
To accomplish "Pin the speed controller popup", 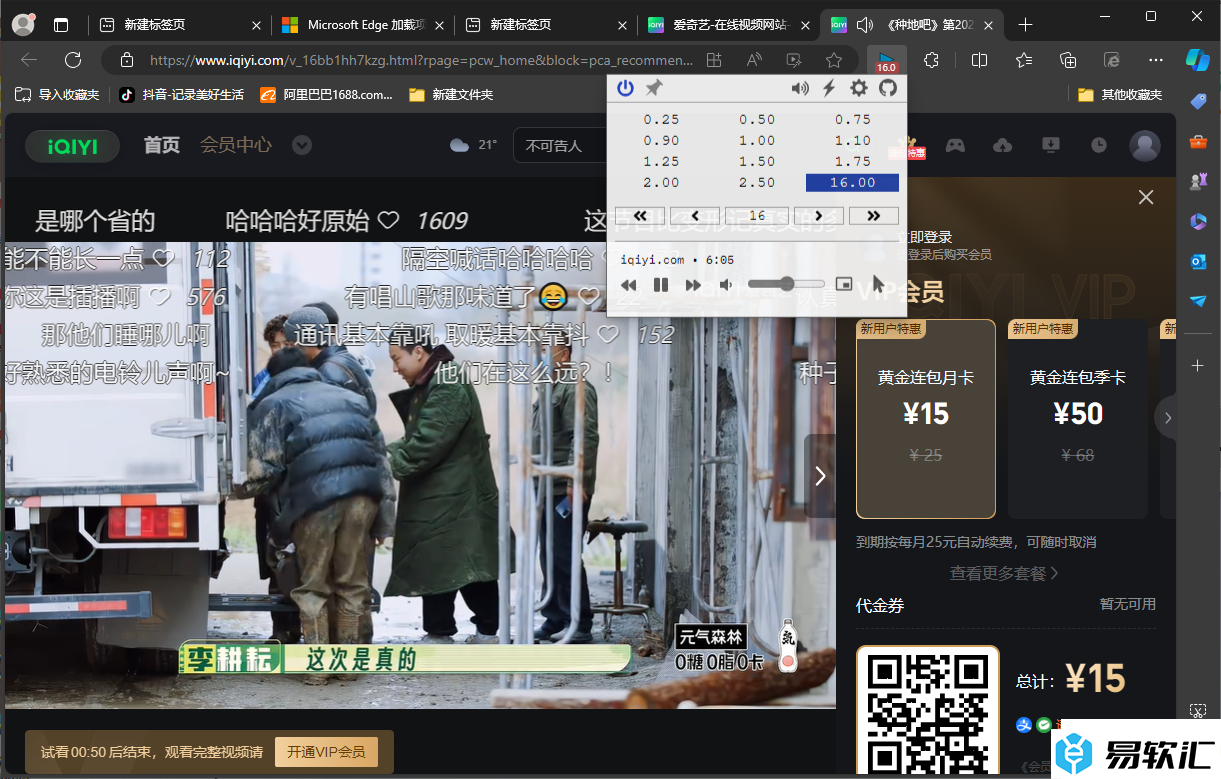I will [654, 88].
